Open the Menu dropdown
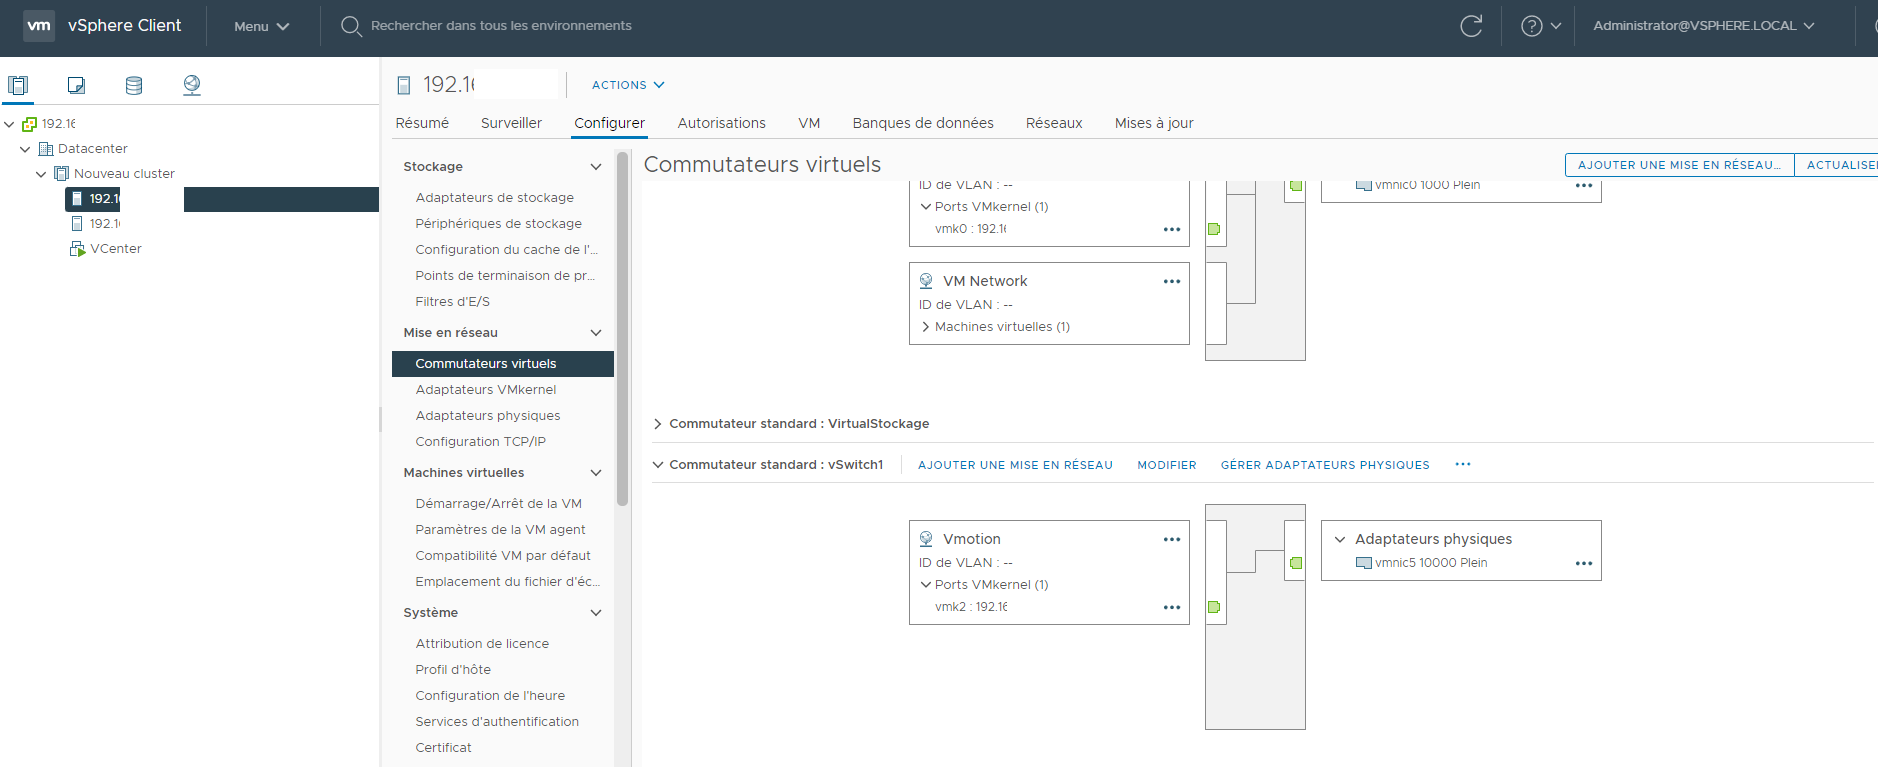This screenshot has height=767, width=1878. tap(261, 26)
